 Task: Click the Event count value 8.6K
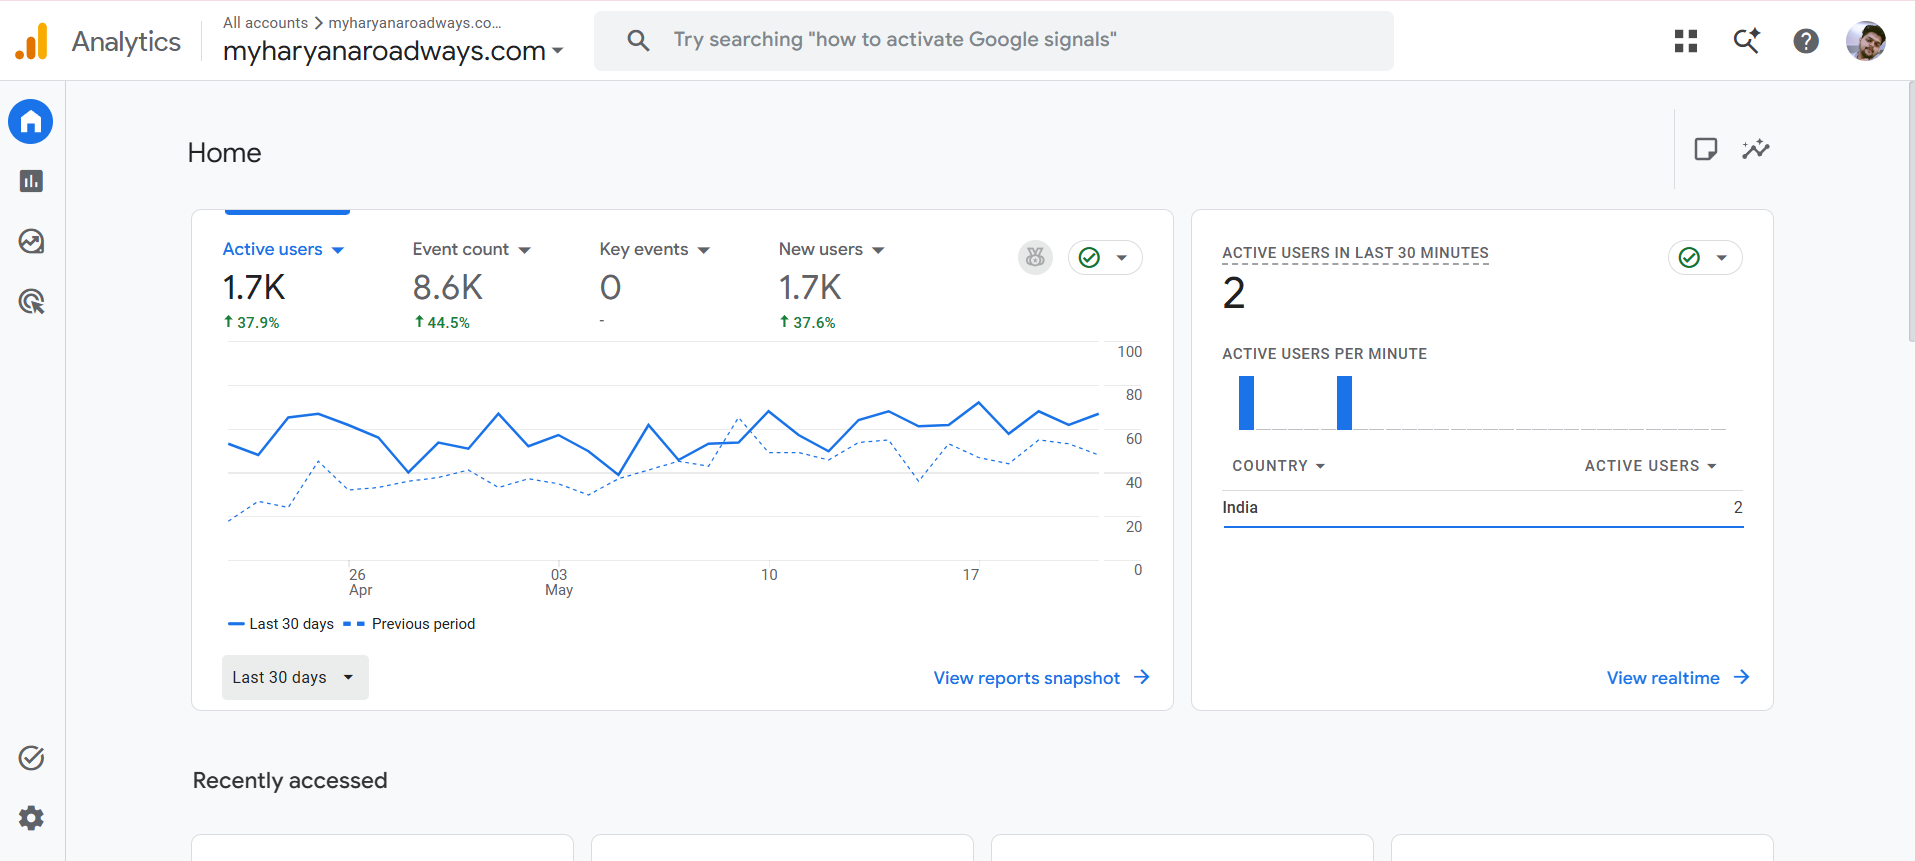447,288
